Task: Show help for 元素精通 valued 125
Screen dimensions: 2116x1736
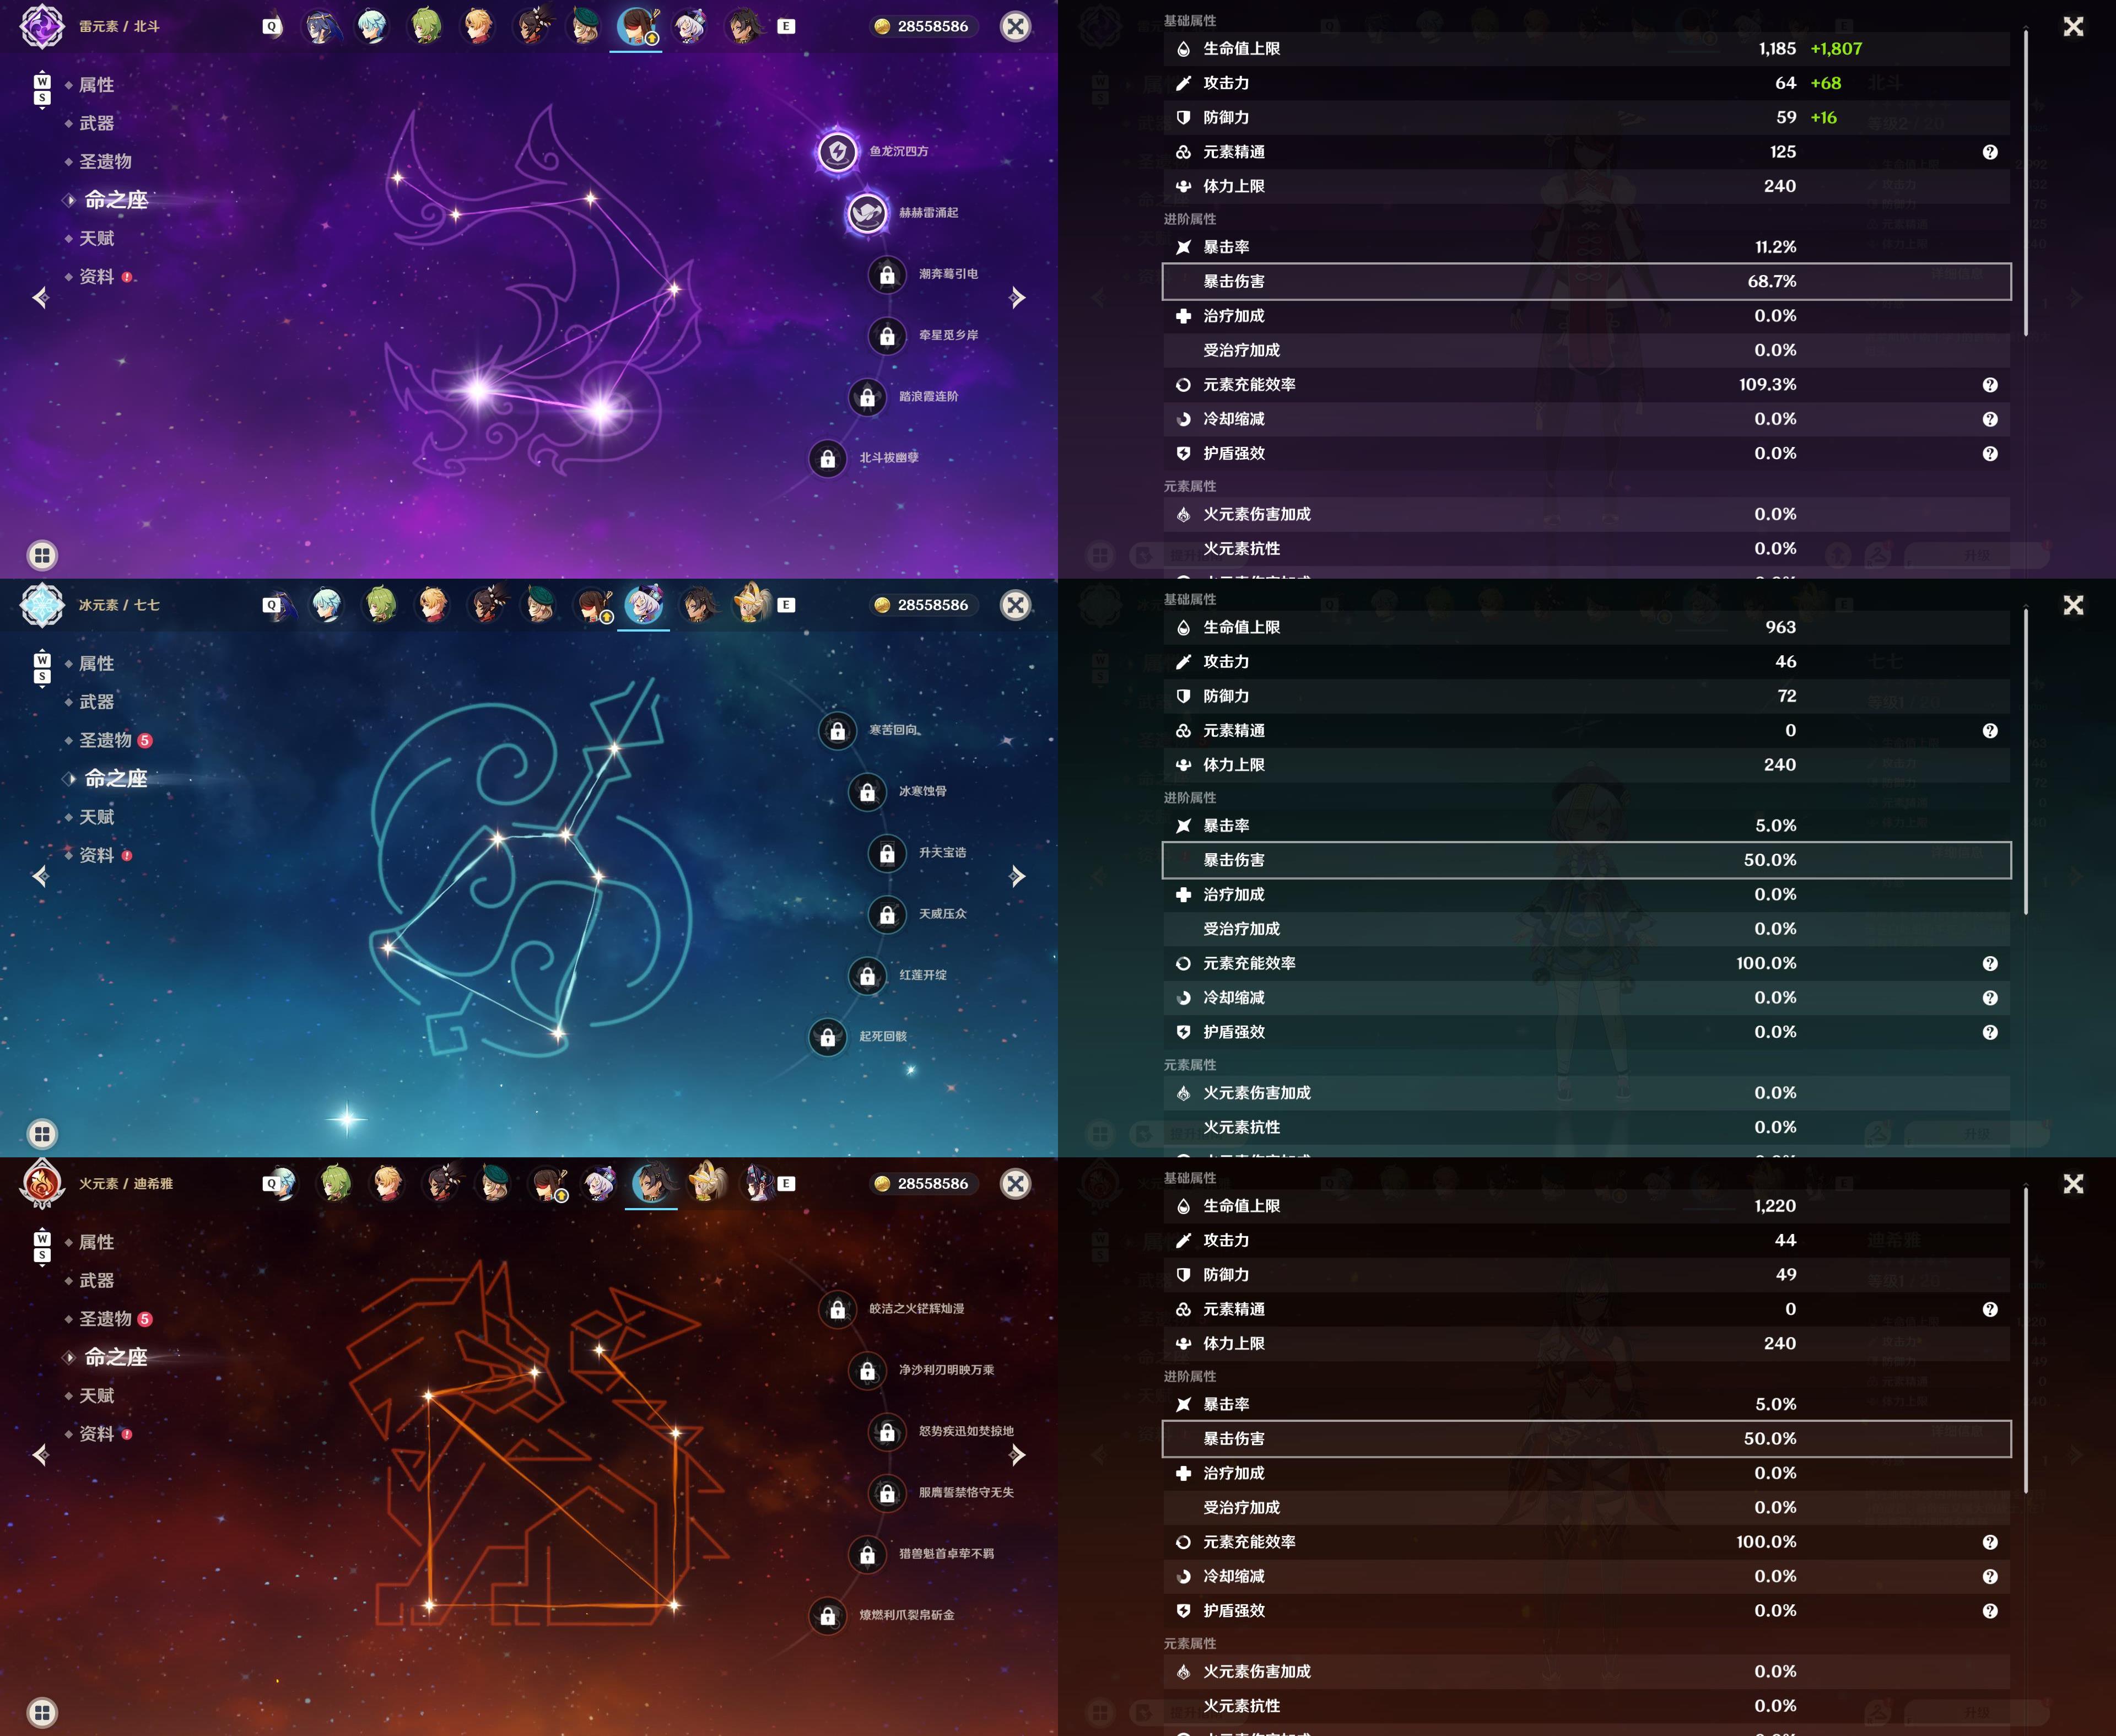Action: click(x=1990, y=152)
